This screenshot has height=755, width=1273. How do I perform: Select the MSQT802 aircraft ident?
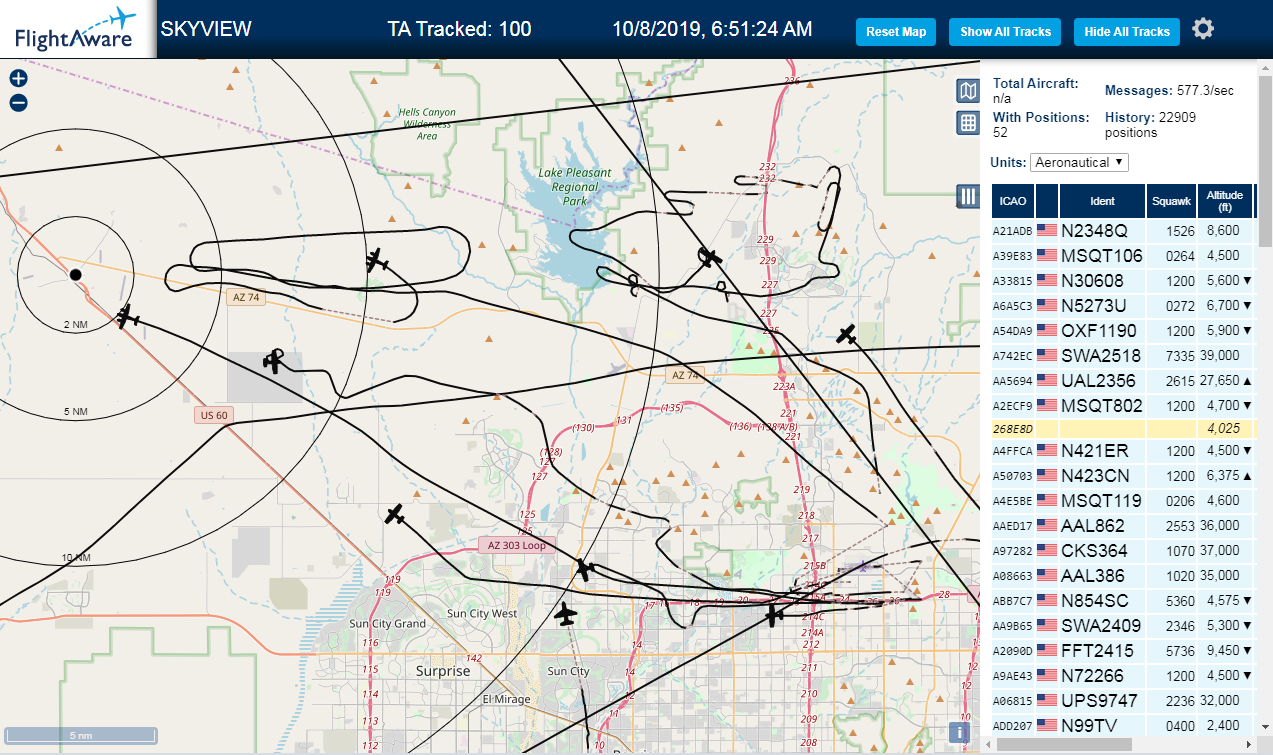pyautogui.click(x=1101, y=405)
